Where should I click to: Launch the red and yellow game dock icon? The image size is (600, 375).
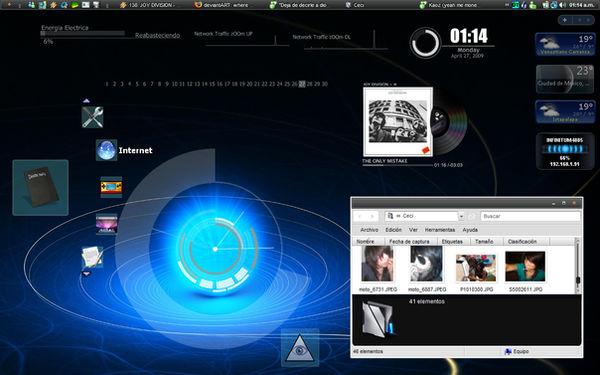111,187
